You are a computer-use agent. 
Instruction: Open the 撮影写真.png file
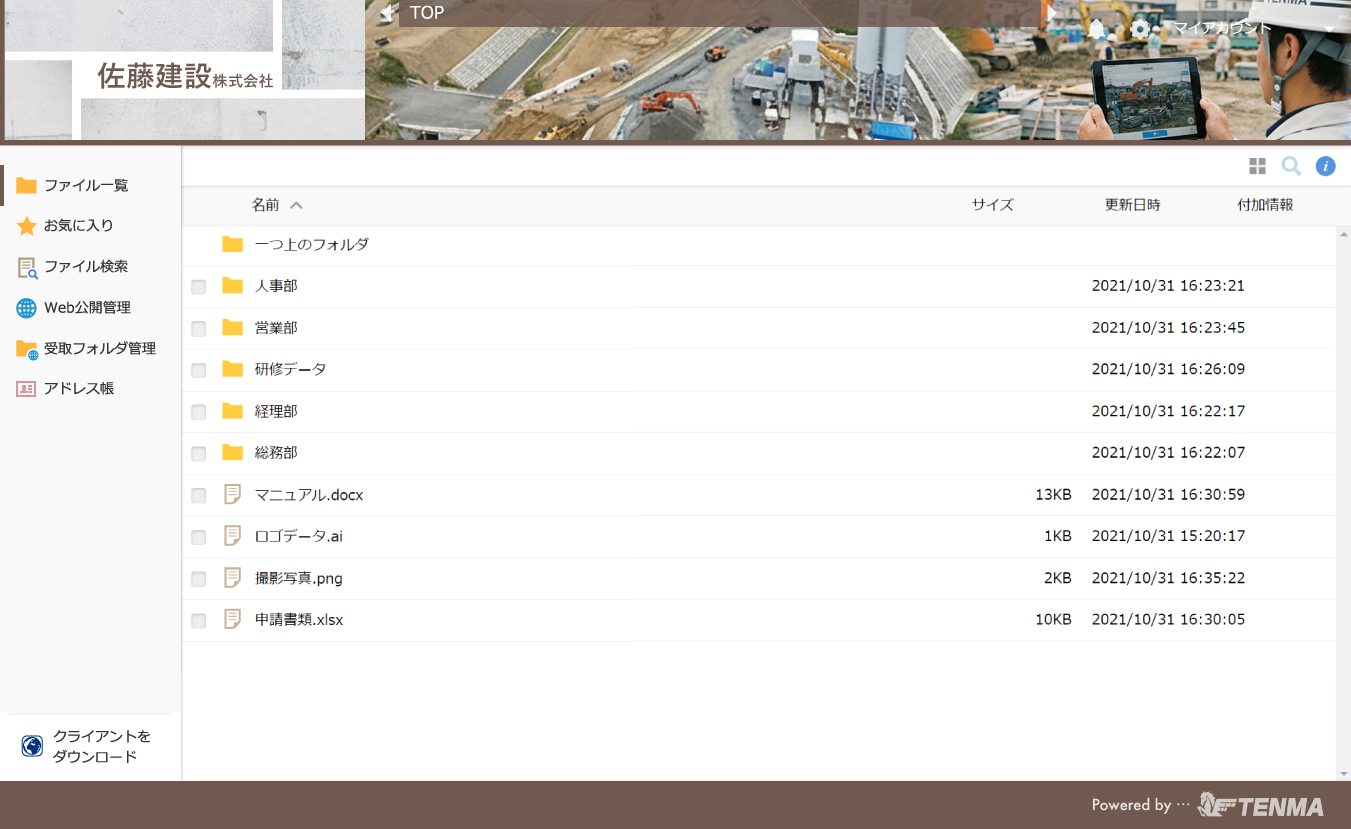tap(298, 578)
